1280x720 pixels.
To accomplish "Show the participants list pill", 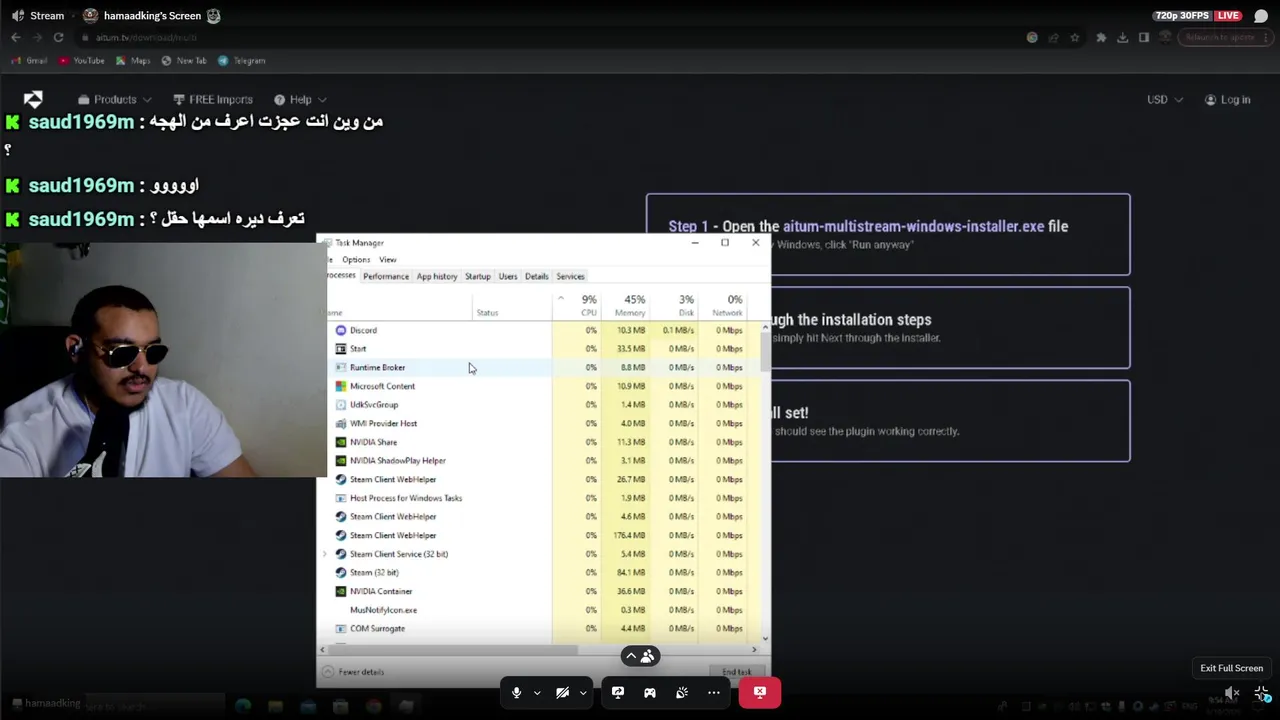I will (x=640, y=656).
